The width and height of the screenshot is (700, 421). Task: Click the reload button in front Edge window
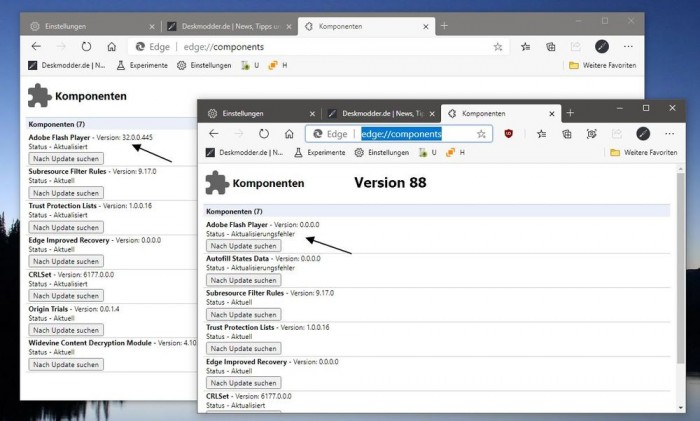click(263, 133)
